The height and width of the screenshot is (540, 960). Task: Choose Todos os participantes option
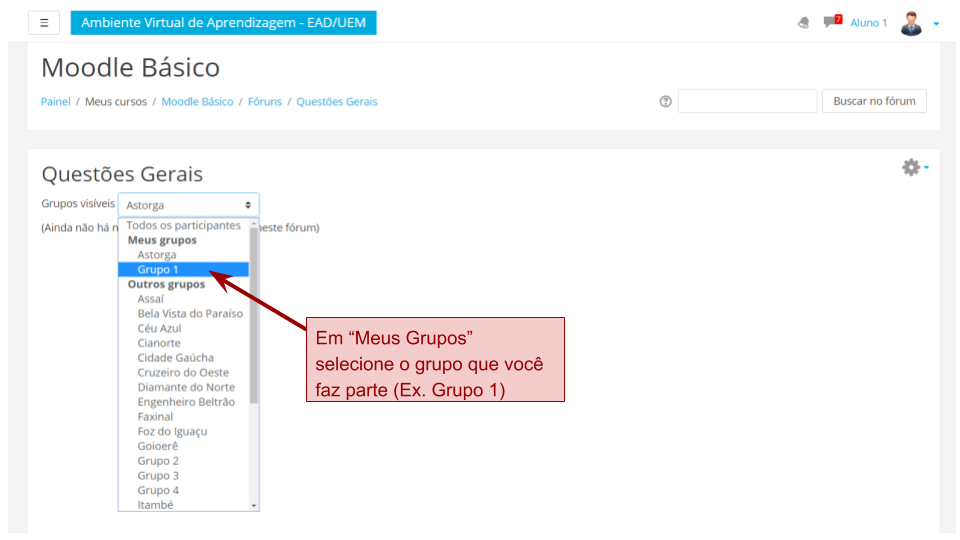click(x=176, y=226)
